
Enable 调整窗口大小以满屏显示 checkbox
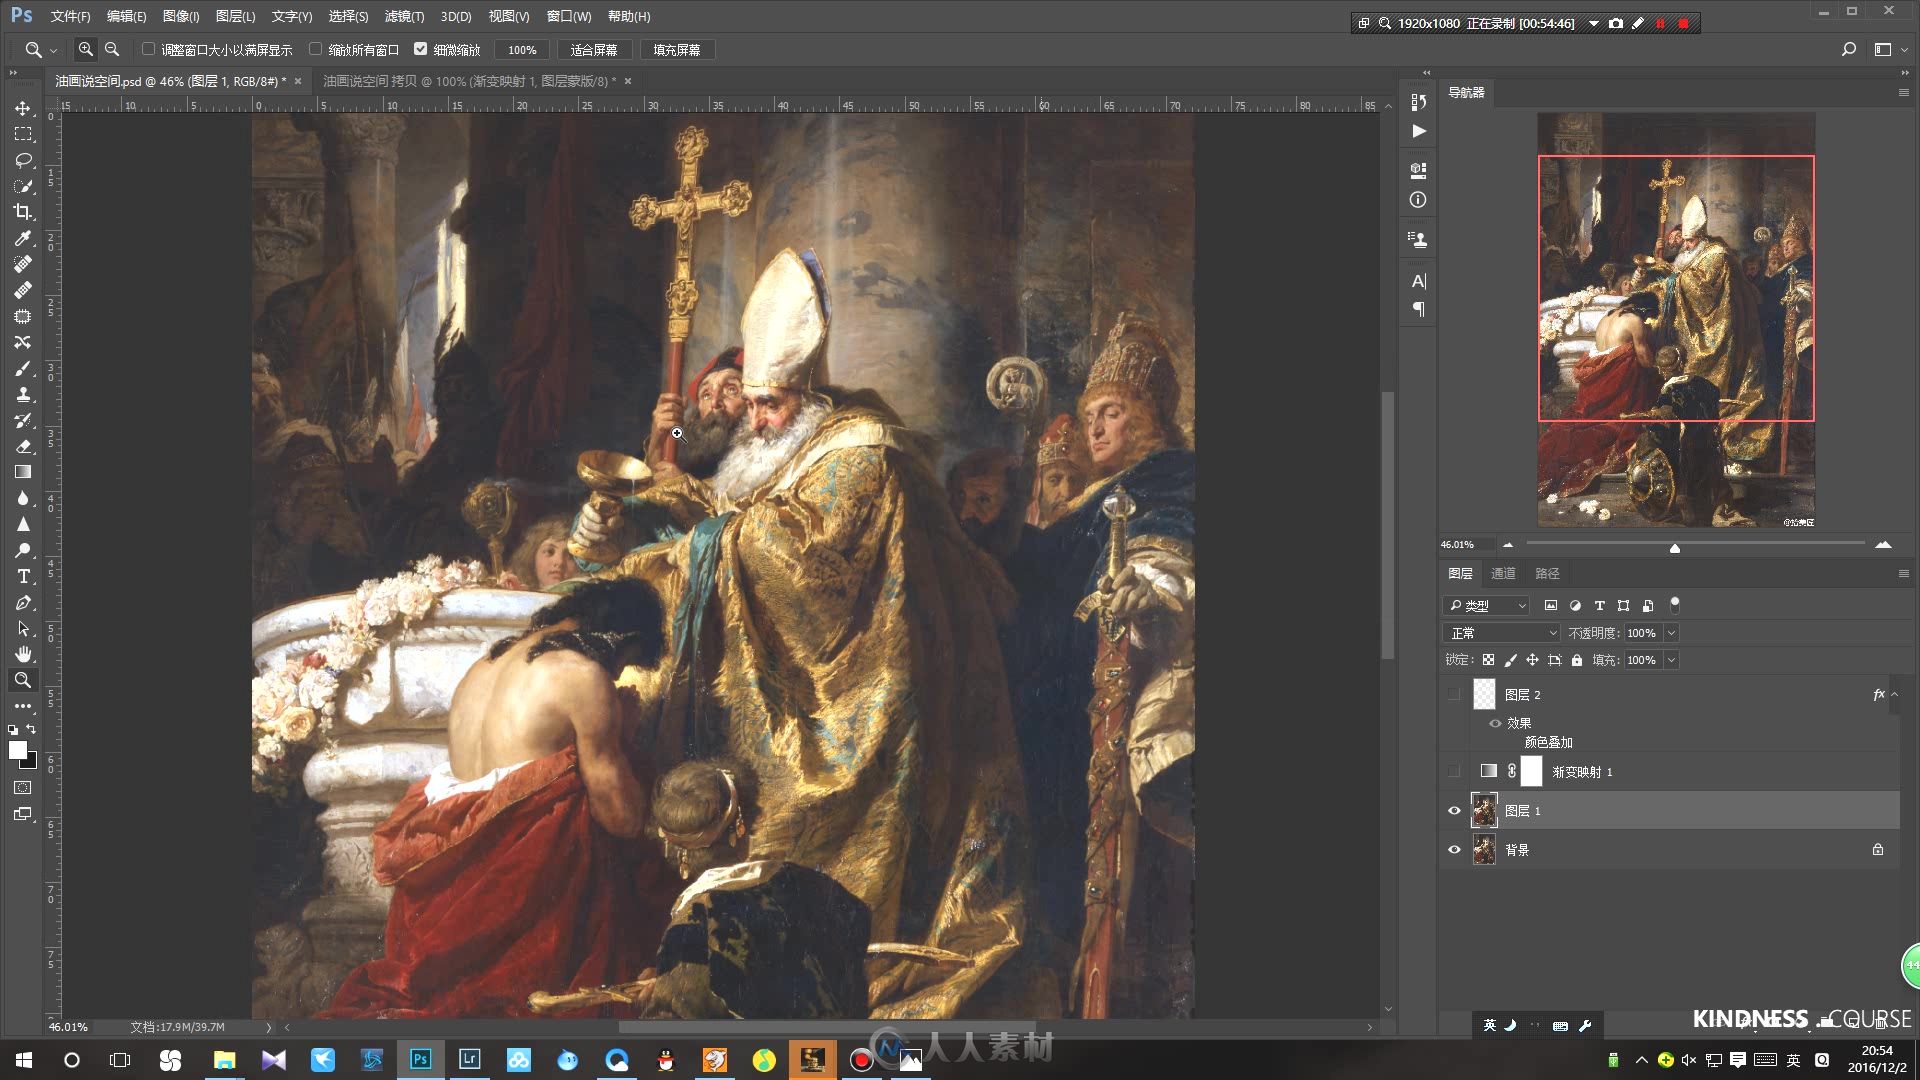pos(149,49)
